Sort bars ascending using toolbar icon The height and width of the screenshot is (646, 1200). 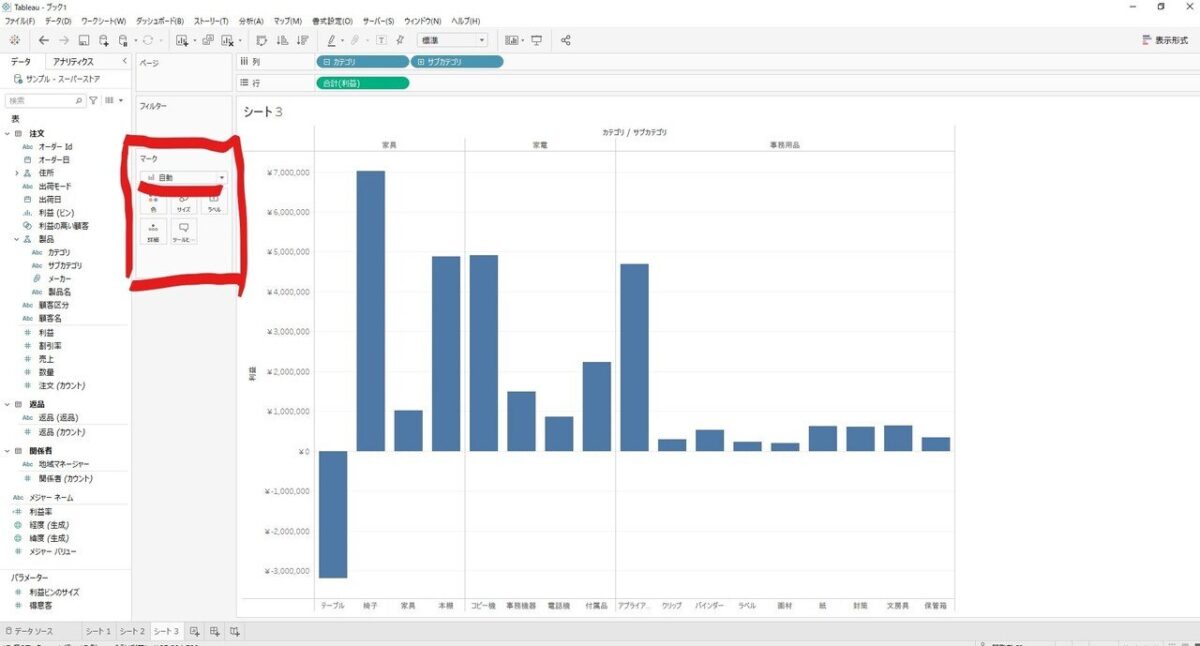(281, 41)
